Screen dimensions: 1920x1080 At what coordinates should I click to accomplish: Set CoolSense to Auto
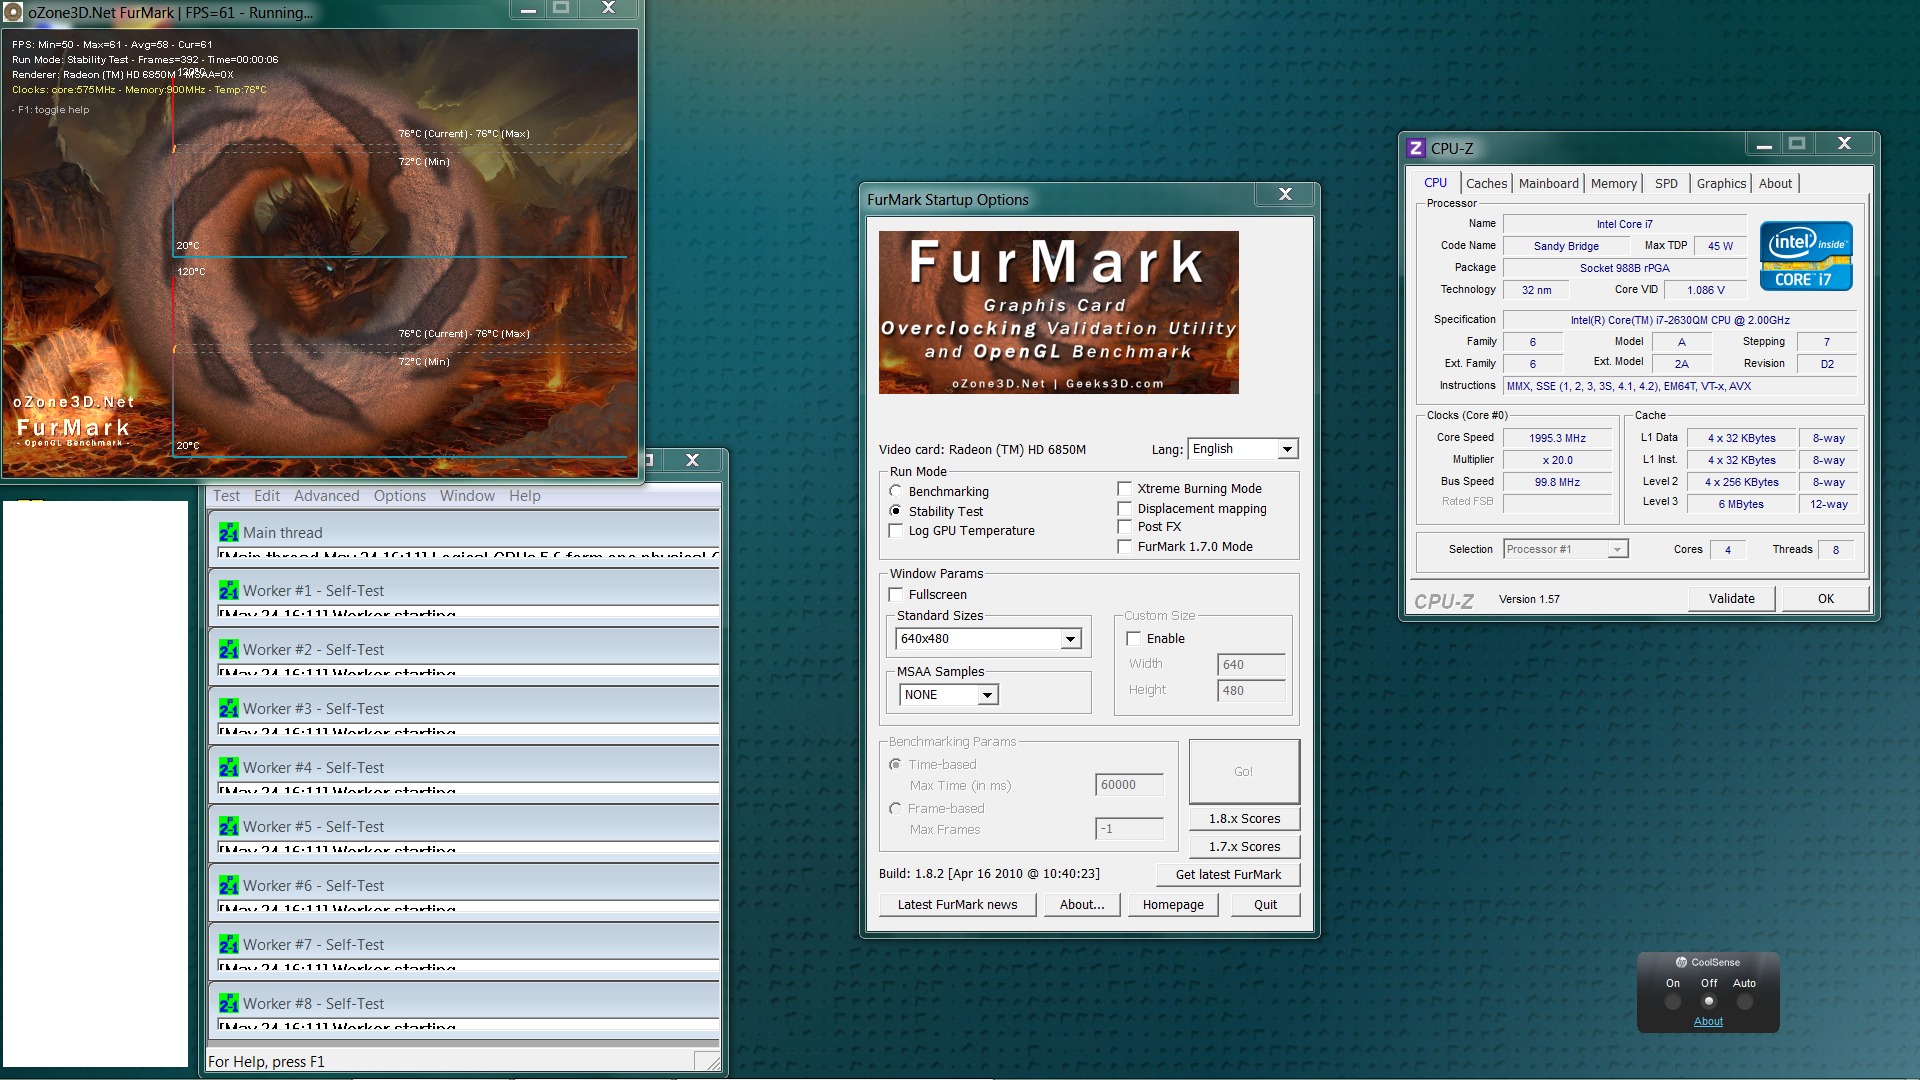click(x=1745, y=1002)
